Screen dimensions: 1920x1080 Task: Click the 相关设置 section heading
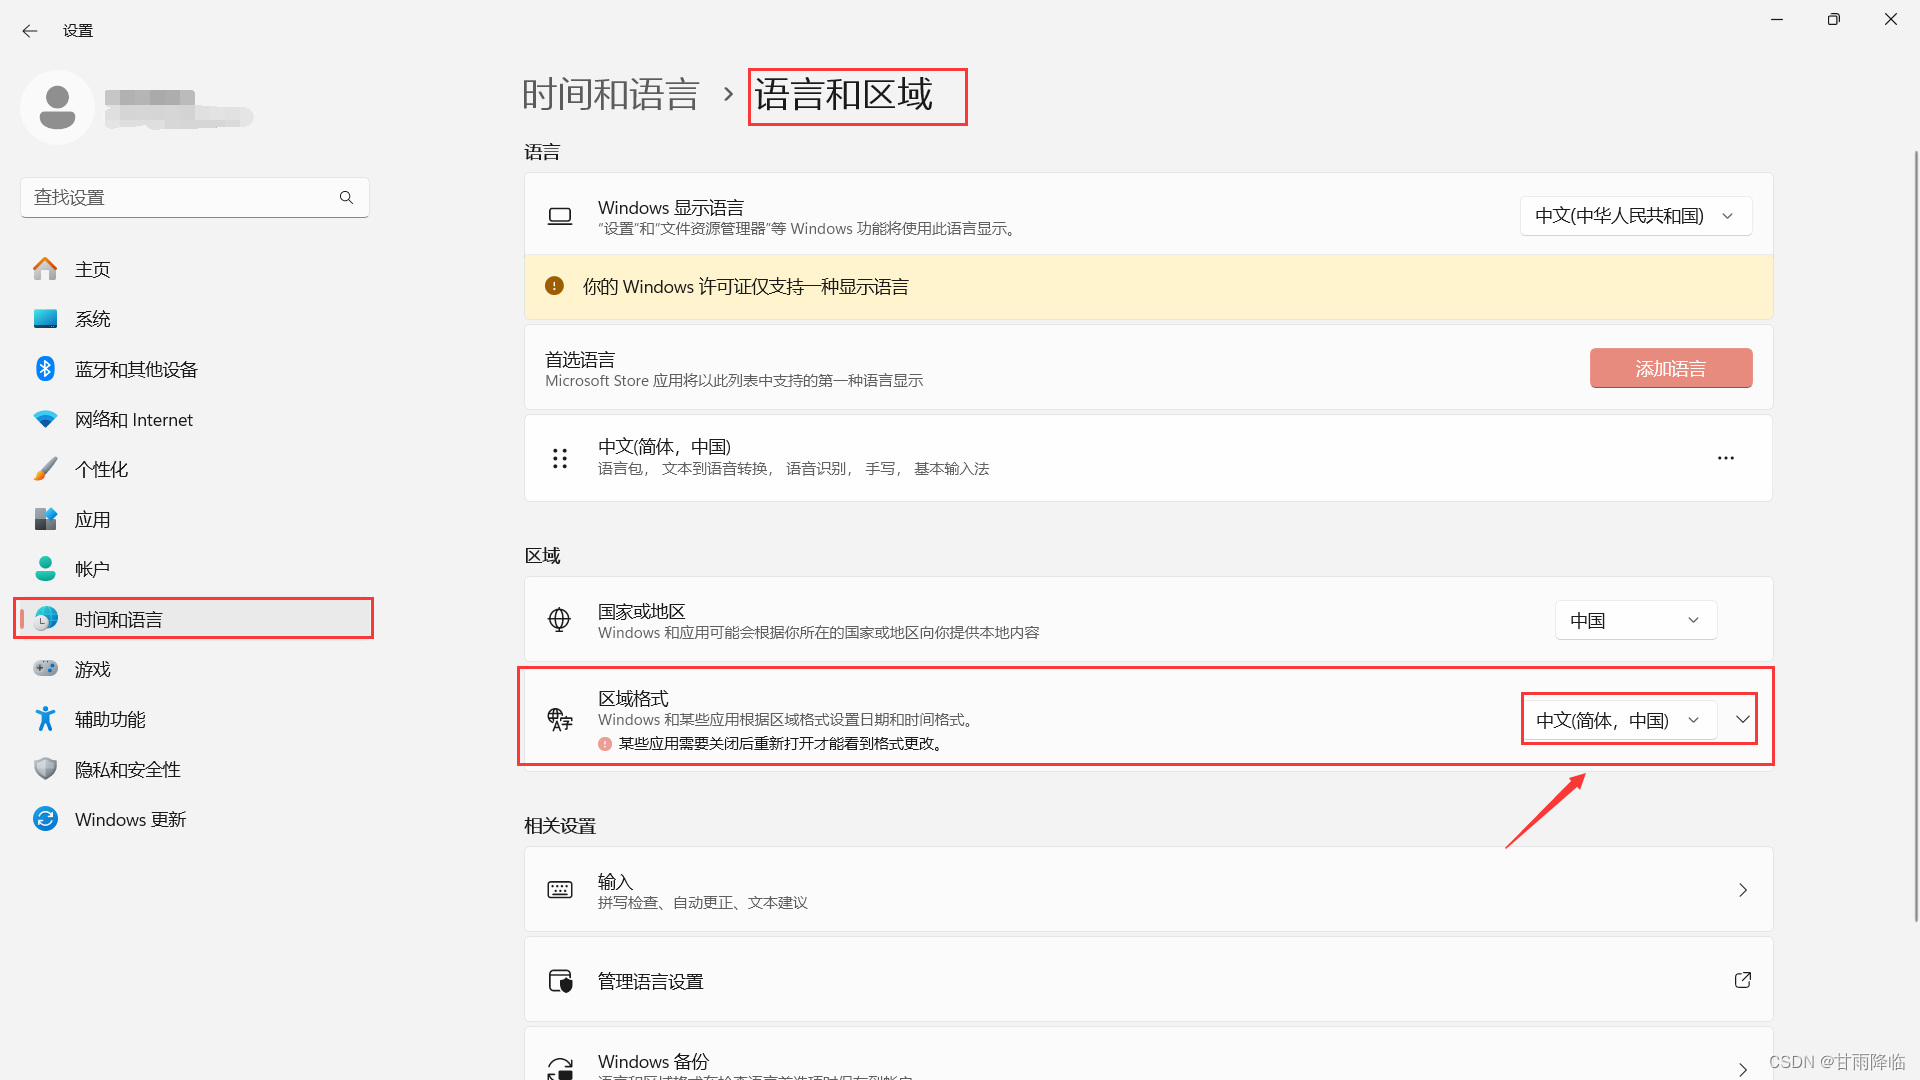560,826
